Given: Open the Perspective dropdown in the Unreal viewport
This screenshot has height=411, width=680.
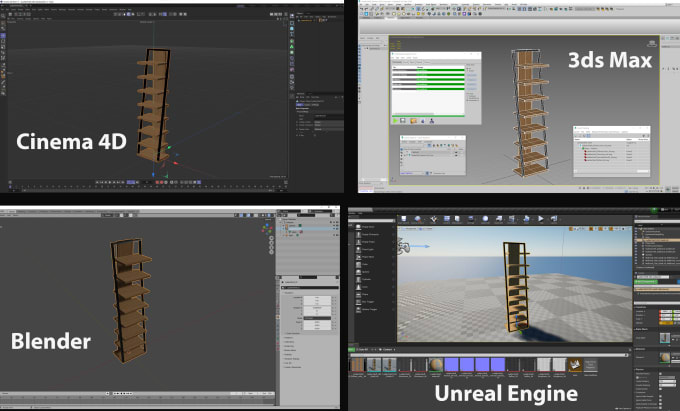Looking at the screenshot, I should click(411, 229).
